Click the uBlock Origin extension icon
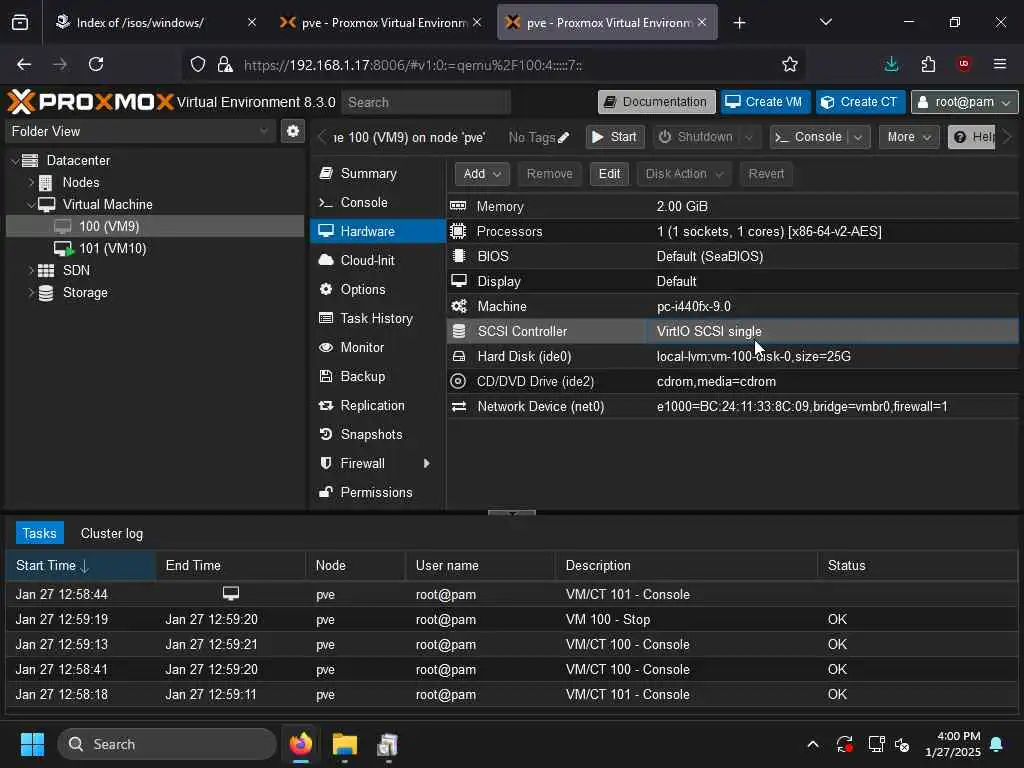Screen dimensions: 1024x768 click(x=964, y=64)
